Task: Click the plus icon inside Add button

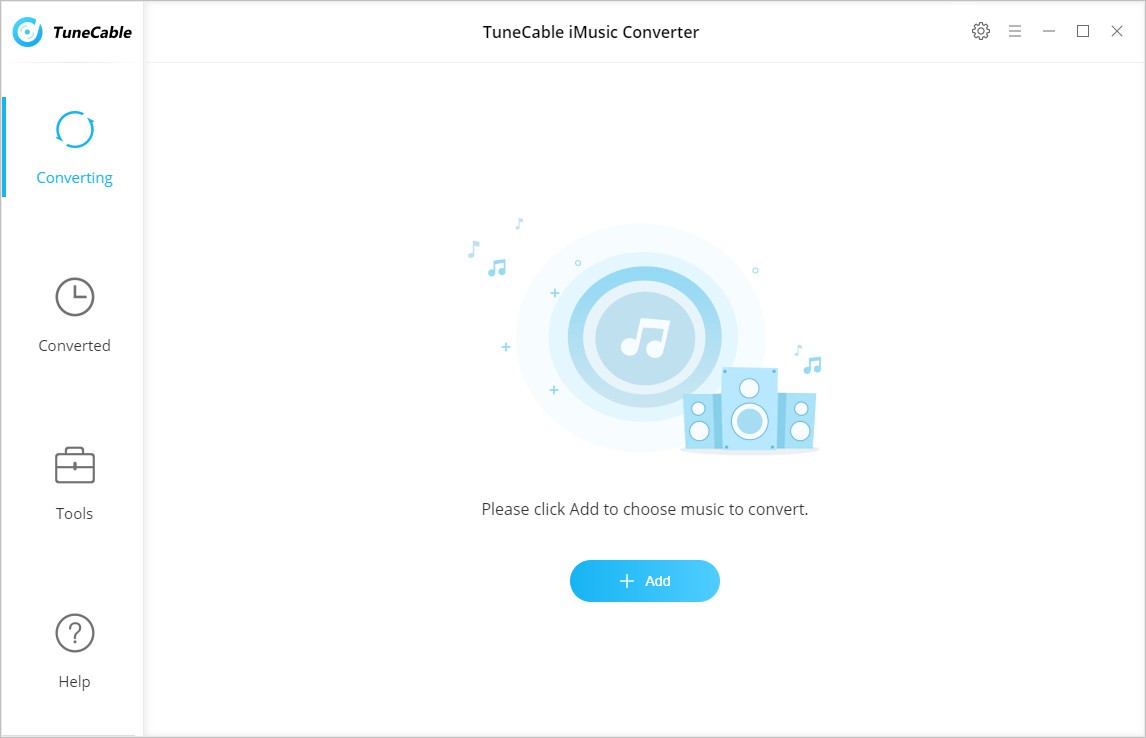Action: [x=626, y=581]
